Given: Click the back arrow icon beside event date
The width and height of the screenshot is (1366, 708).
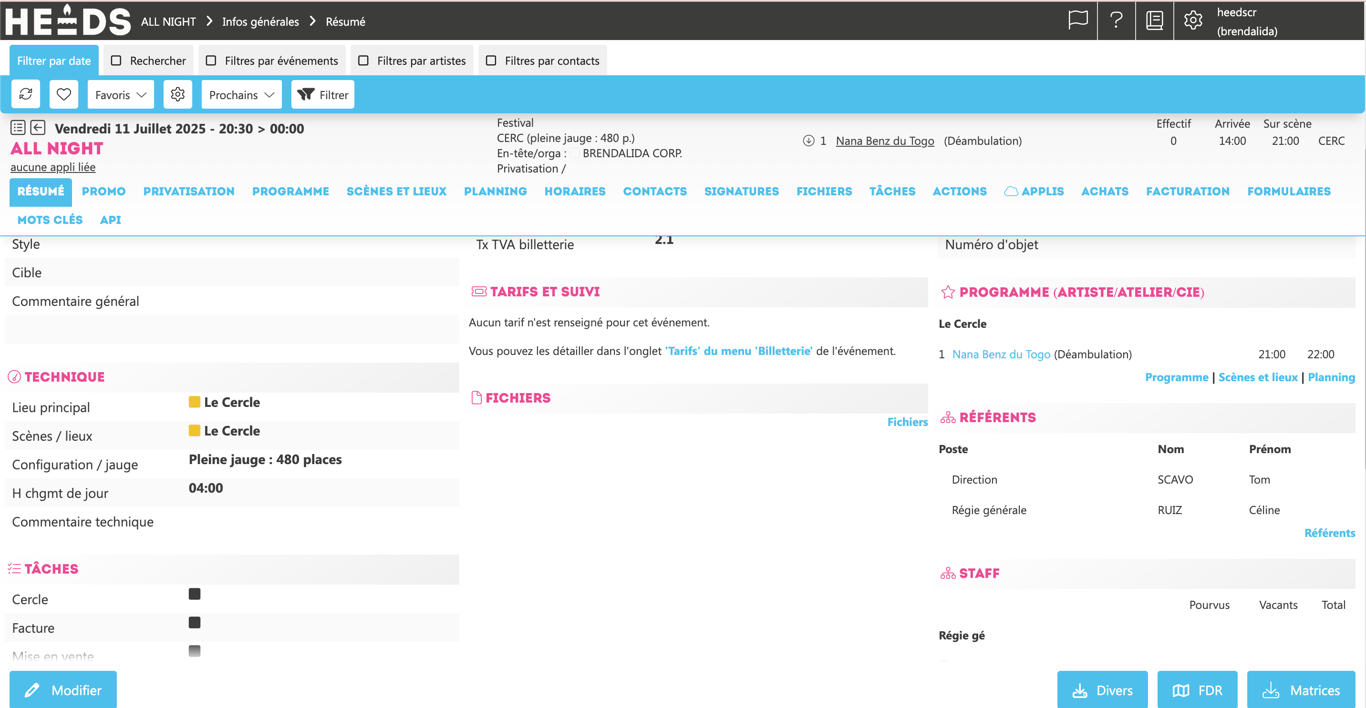Looking at the screenshot, I should coord(38,128).
